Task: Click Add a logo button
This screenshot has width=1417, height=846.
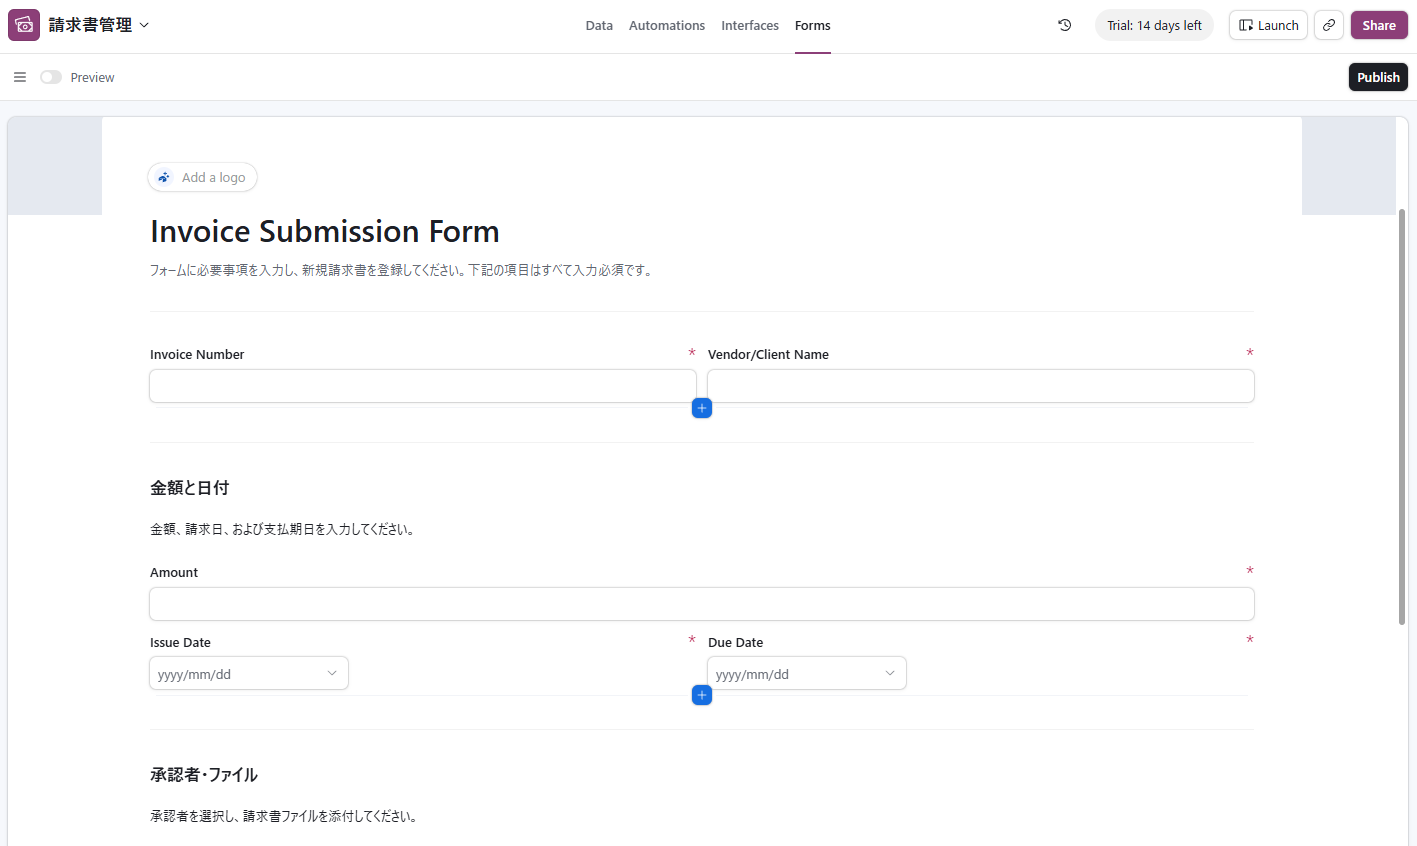Action: tap(203, 177)
